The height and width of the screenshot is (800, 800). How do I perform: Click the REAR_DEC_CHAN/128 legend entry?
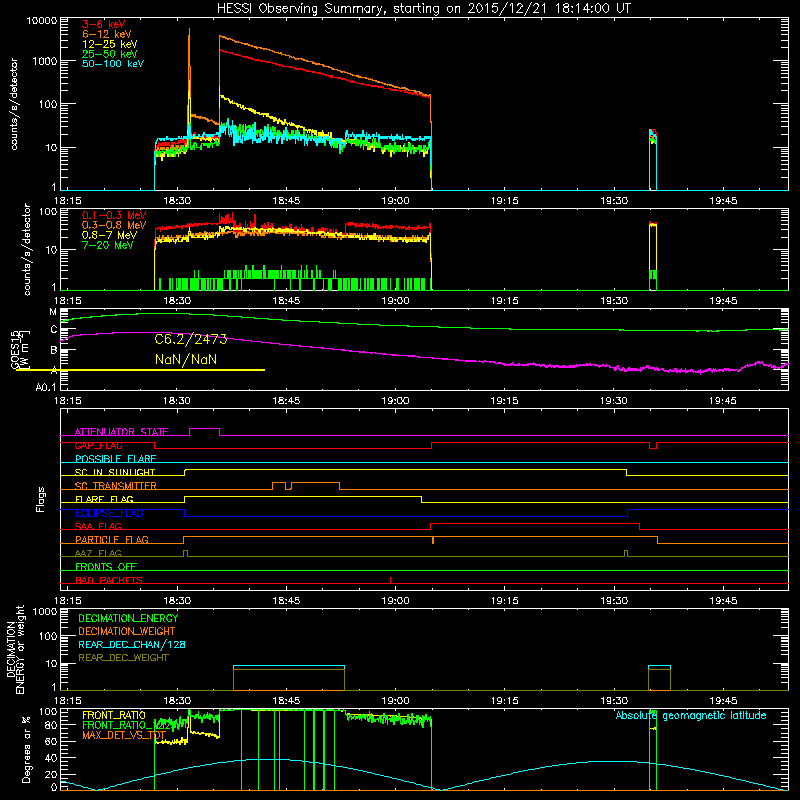pos(132,644)
